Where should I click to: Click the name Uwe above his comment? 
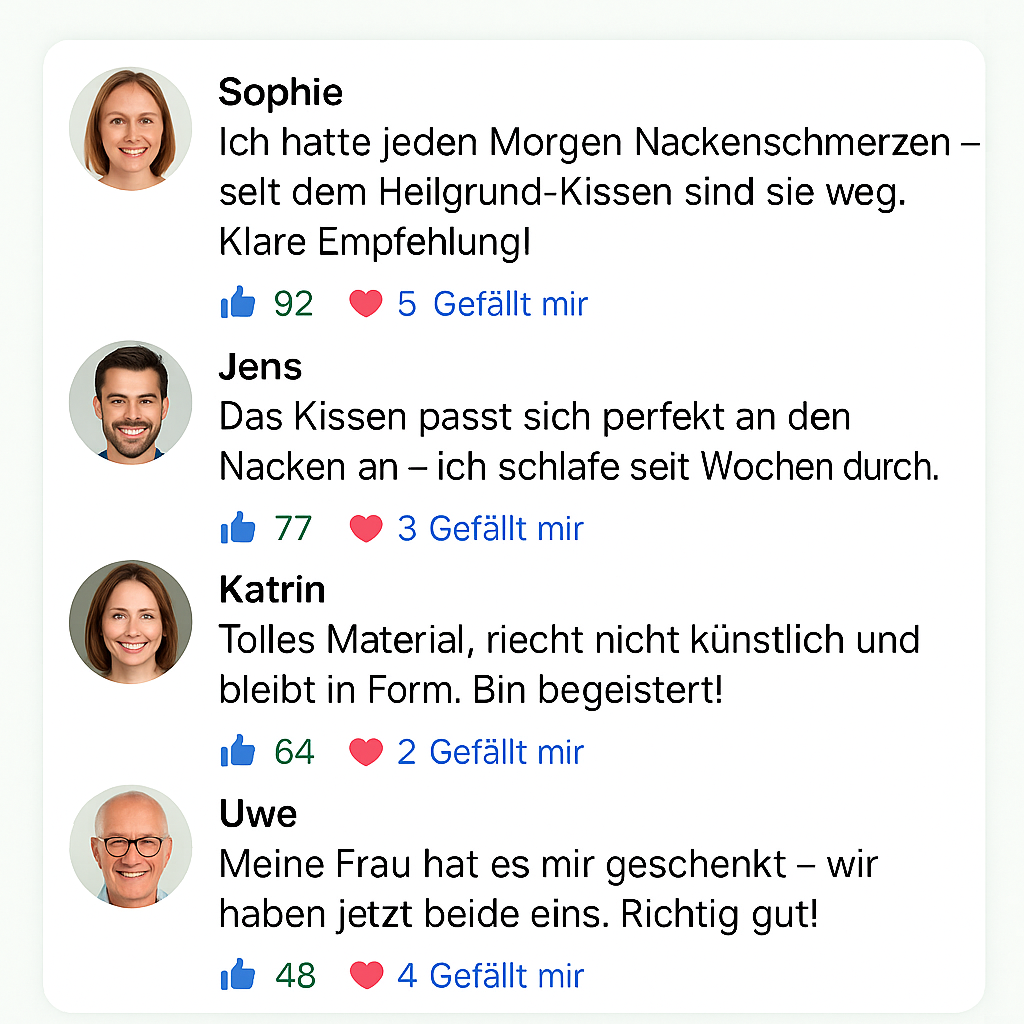[257, 813]
